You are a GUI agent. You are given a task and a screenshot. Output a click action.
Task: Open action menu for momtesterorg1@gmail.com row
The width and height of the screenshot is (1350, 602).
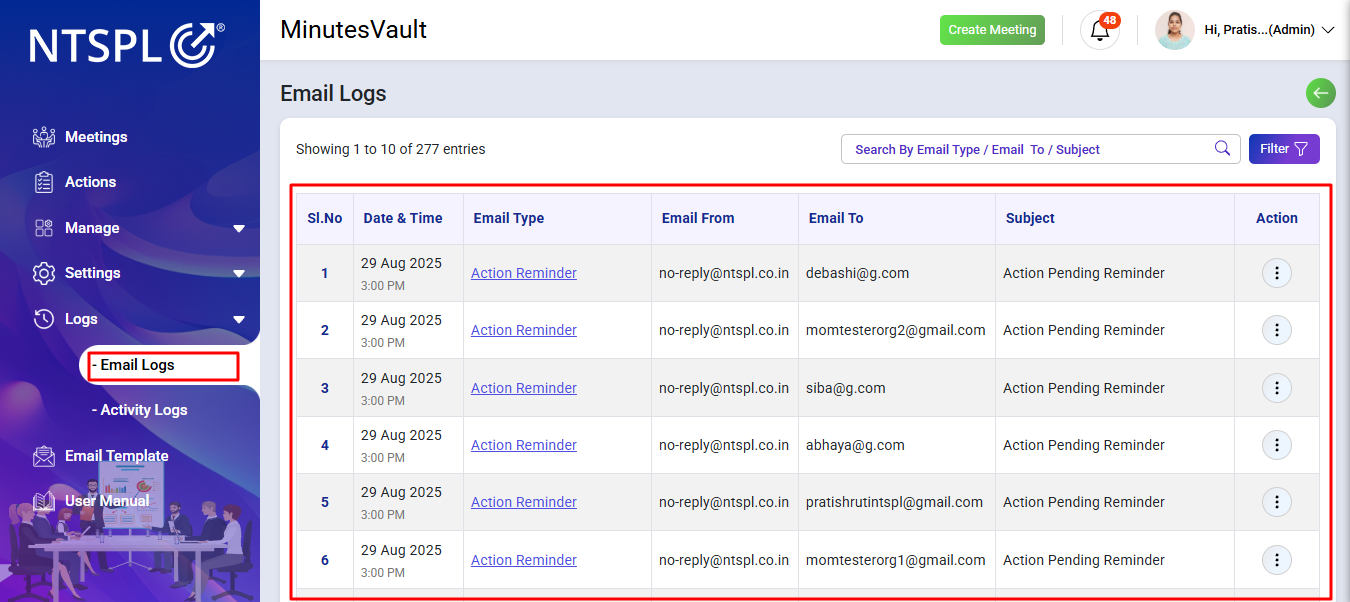[x=1277, y=560]
